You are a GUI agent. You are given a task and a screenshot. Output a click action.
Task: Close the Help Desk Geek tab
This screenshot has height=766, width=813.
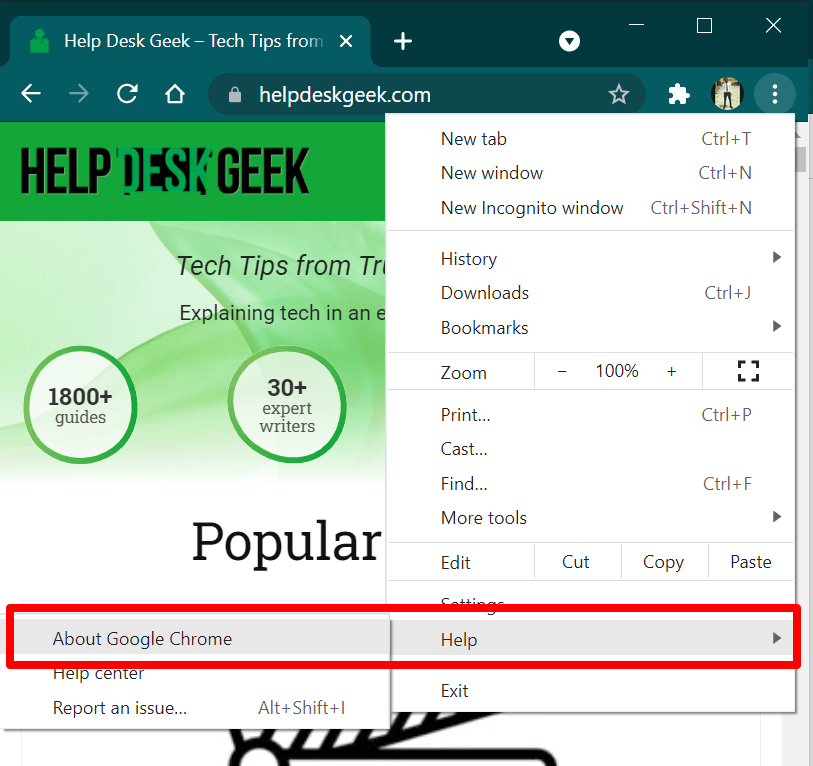pos(346,41)
